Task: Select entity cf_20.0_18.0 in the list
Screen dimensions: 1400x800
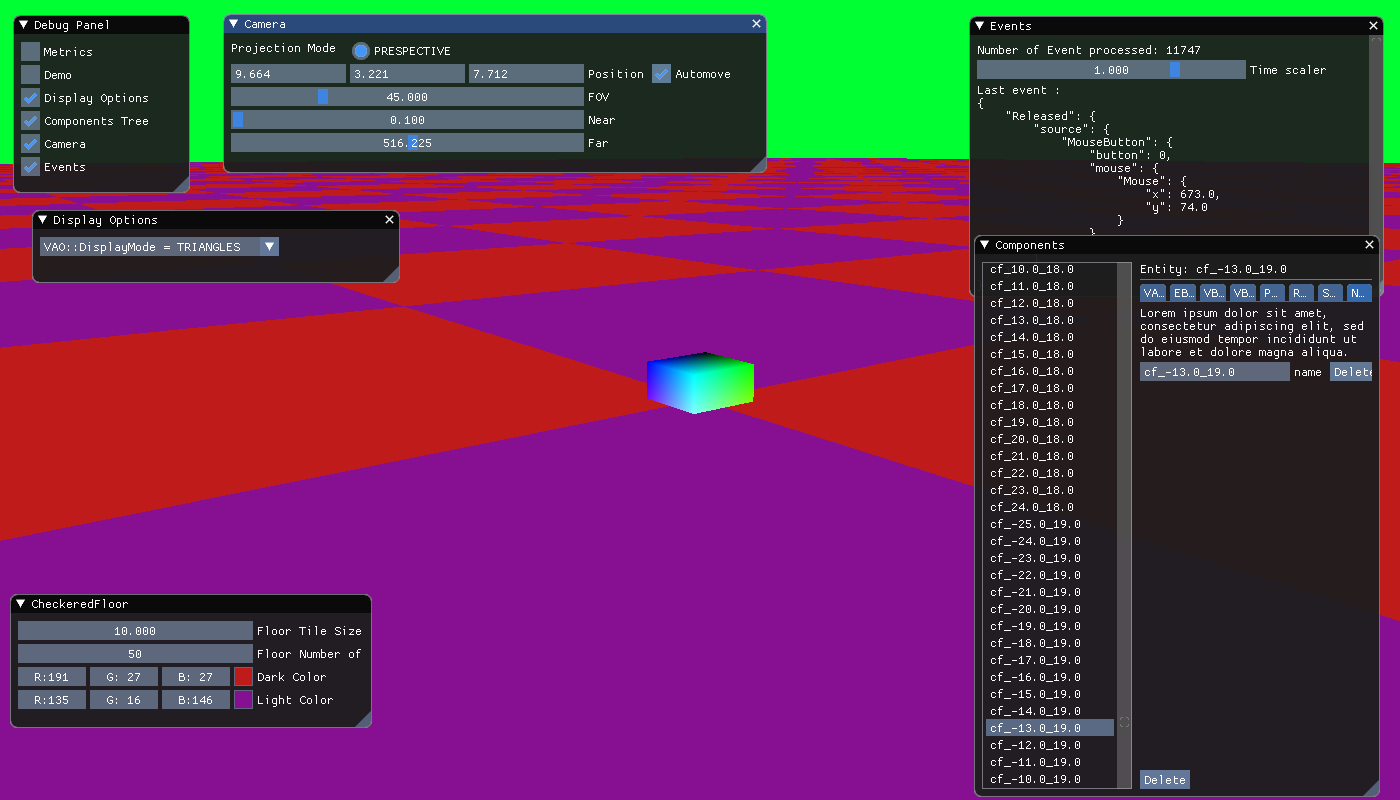Action: click(1050, 439)
